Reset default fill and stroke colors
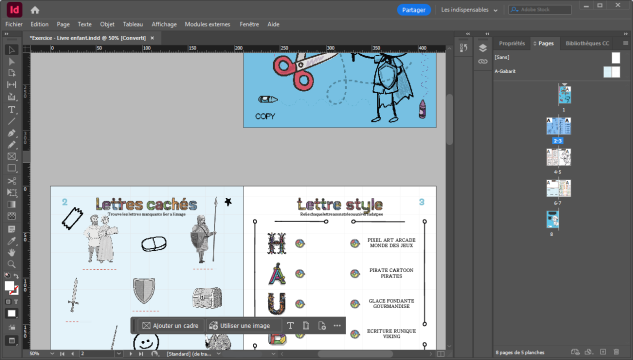The width and height of the screenshot is (633, 360). point(7,276)
